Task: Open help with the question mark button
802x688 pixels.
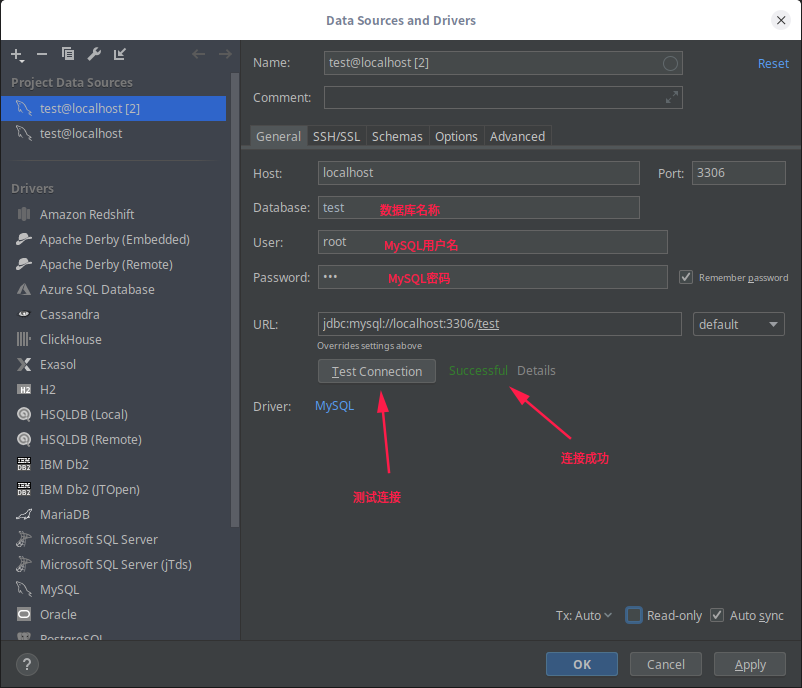Action: click(x=28, y=665)
